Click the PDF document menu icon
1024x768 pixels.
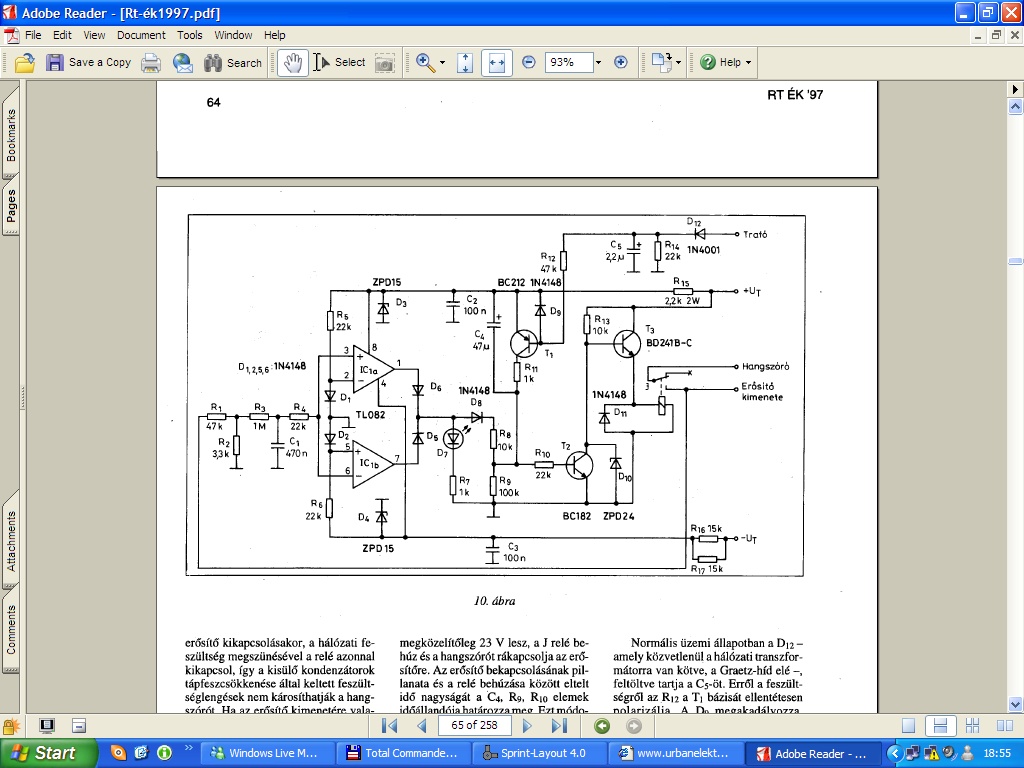[x=12, y=35]
